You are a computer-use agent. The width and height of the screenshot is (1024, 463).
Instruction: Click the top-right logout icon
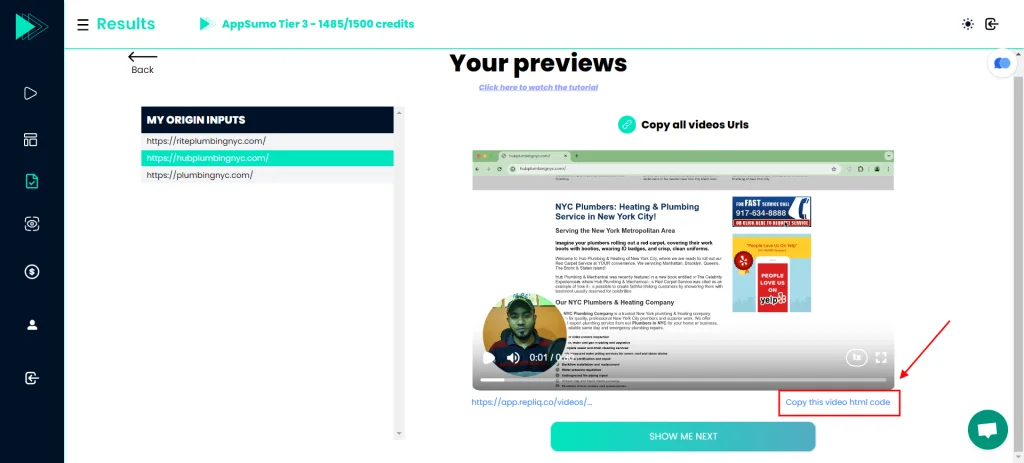[991, 24]
